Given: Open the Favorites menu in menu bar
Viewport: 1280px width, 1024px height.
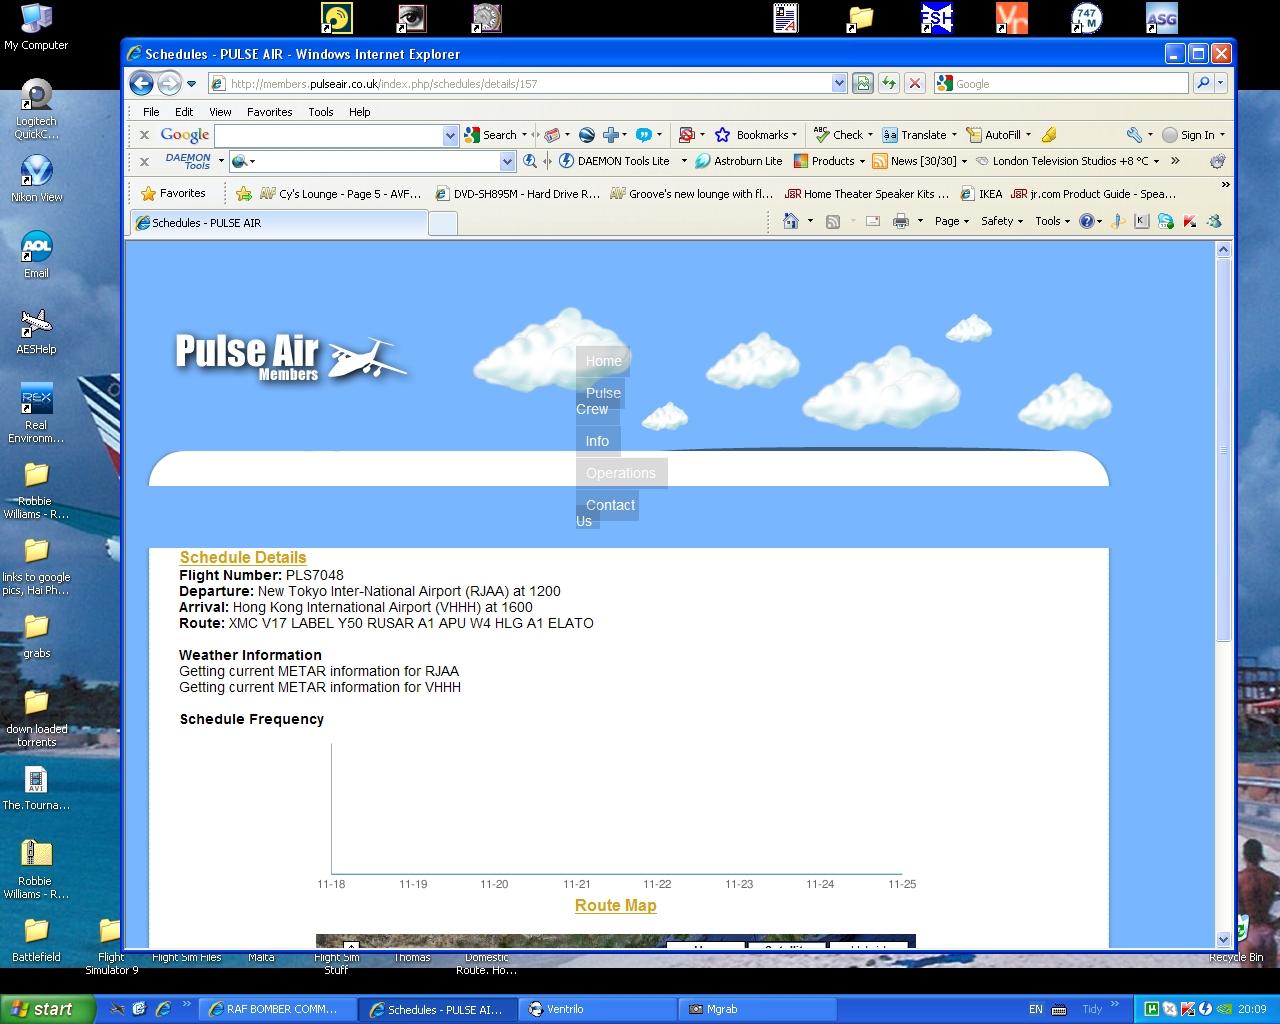Looking at the screenshot, I should pos(269,112).
